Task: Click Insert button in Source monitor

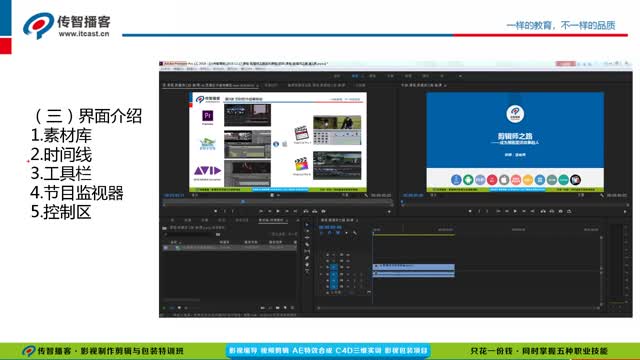Action: [306, 211]
